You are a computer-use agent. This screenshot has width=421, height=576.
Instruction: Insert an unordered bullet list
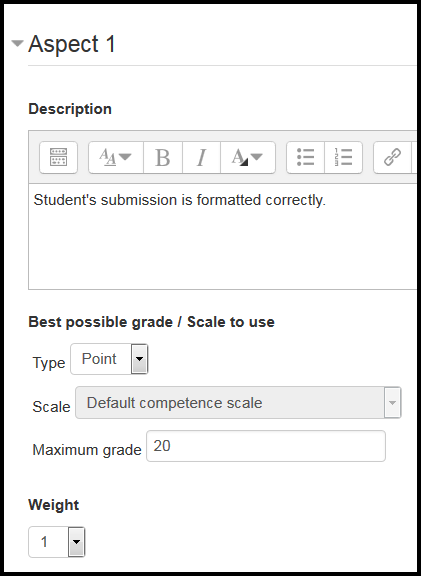coord(305,157)
